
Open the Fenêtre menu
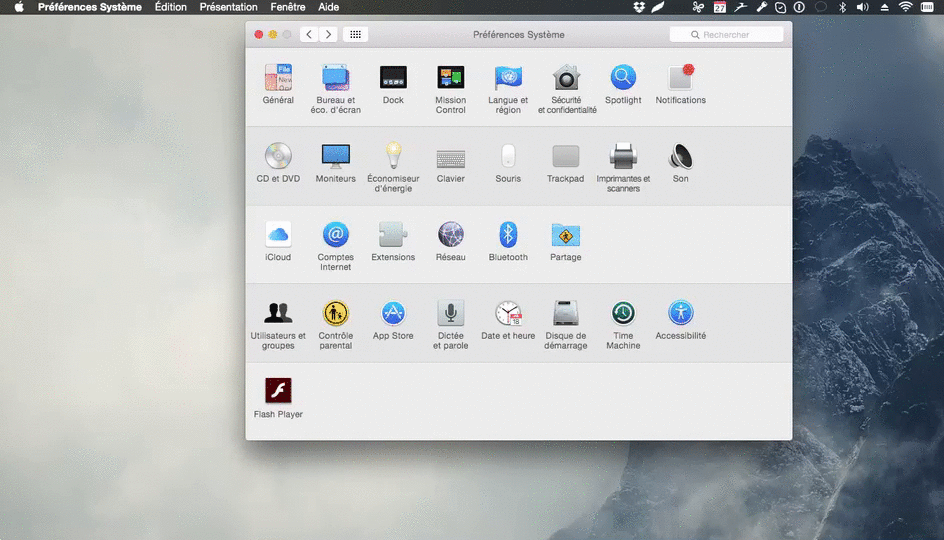pyautogui.click(x=288, y=7)
